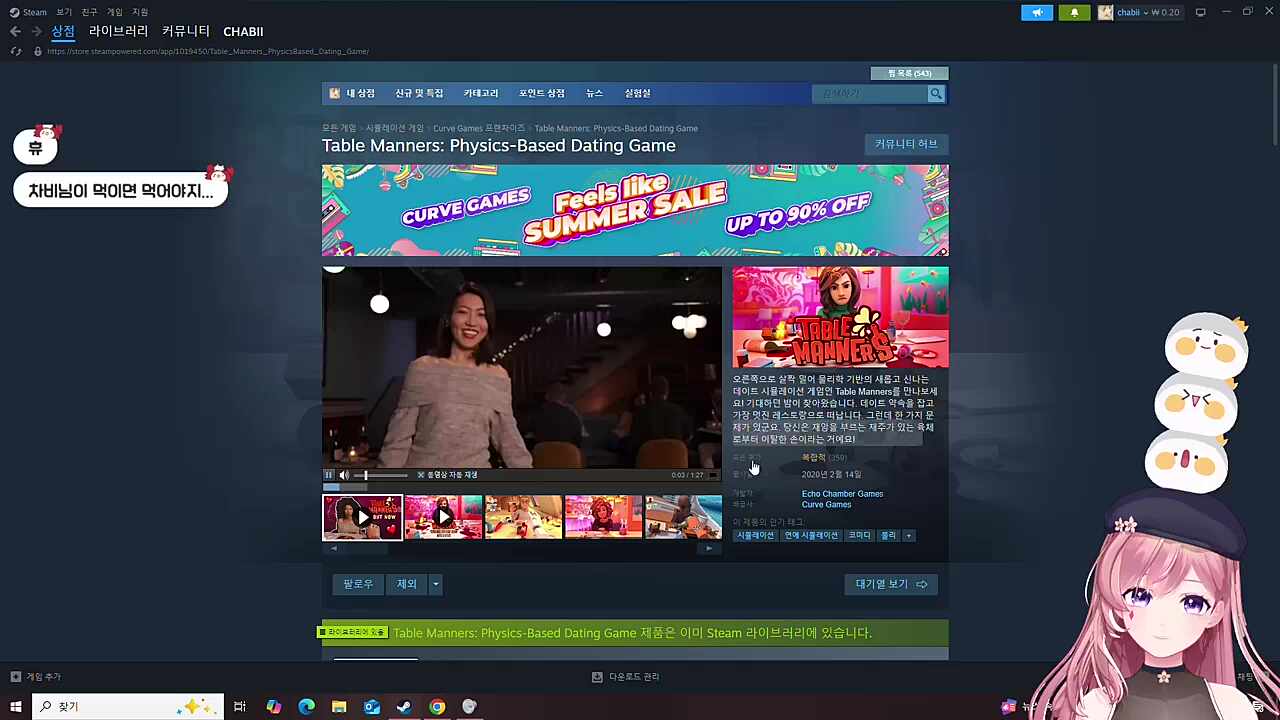Switch to the 커뮤니티 tab
The height and width of the screenshot is (720, 1280).
[x=186, y=32]
